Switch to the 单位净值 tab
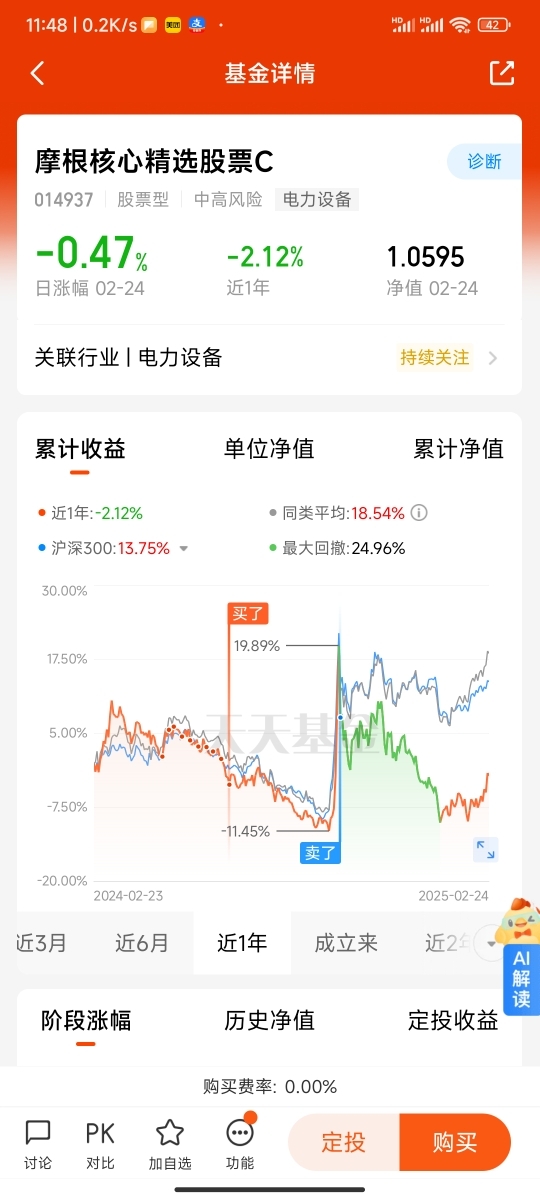 pyautogui.click(x=269, y=449)
